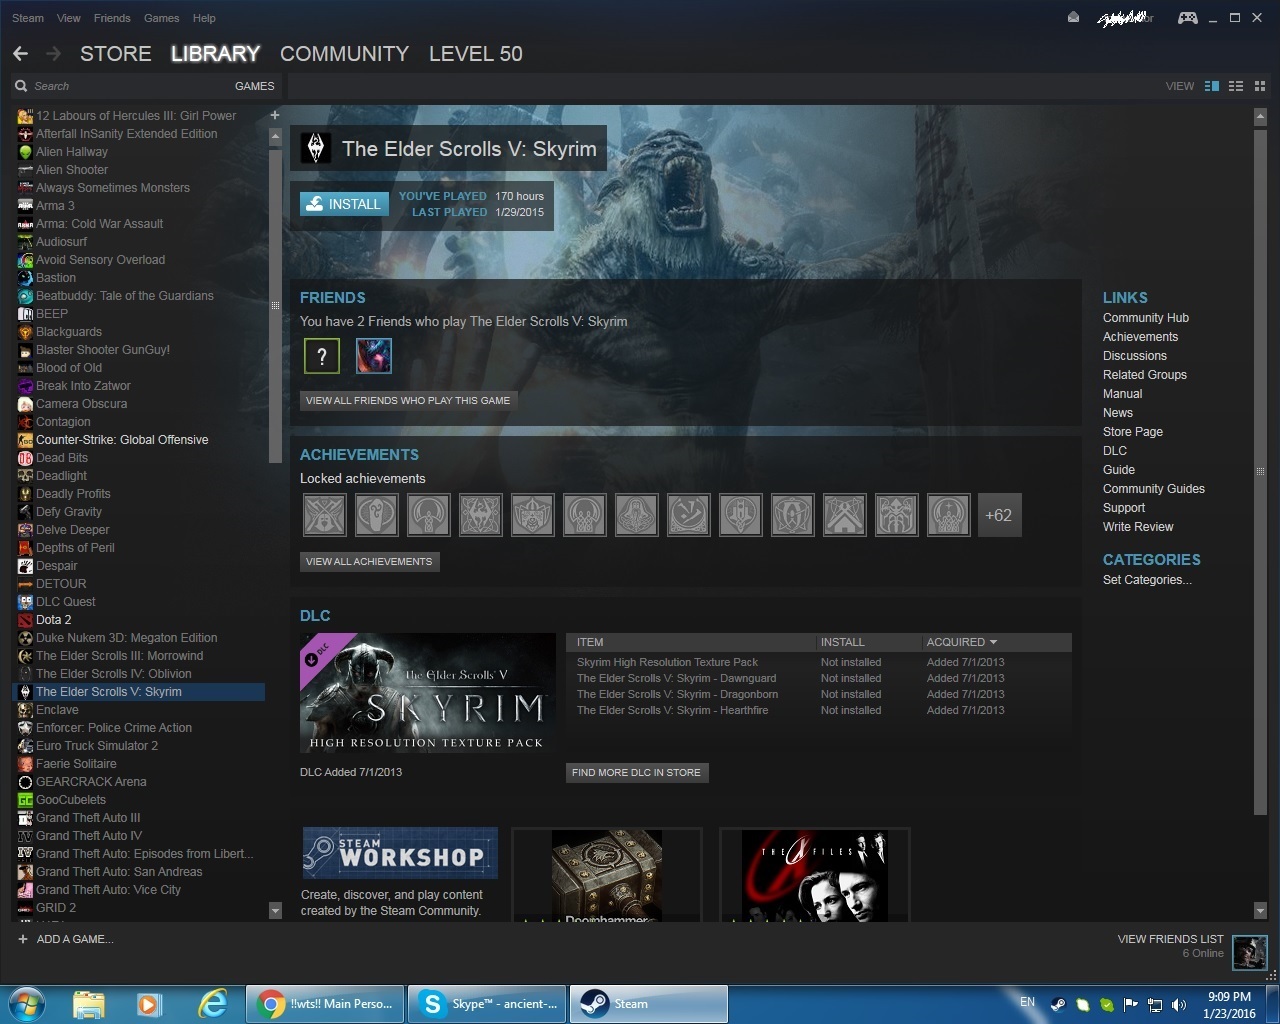Image resolution: width=1280 pixels, height=1024 pixels.
Task: Go forward with the right arrow
Action: [x=54, y=54]
